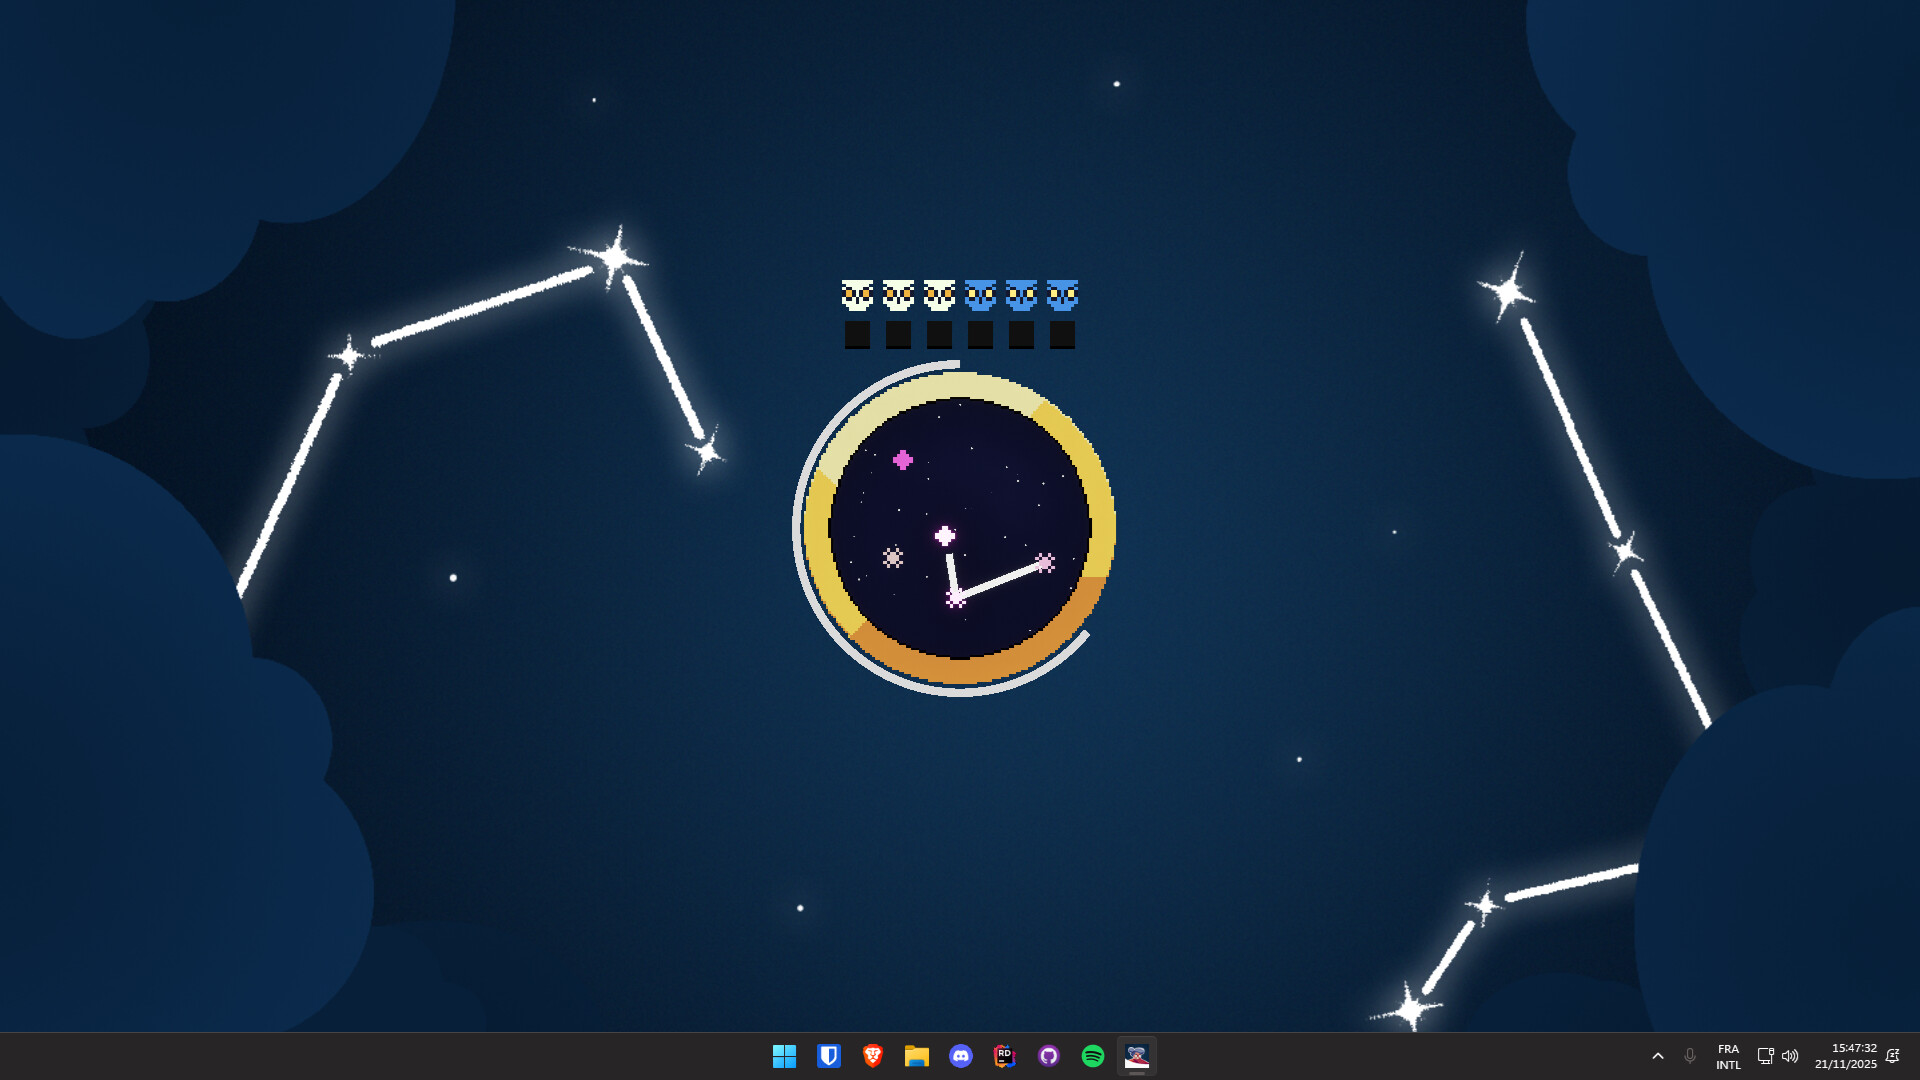Select the rightmost blue owl icon
Viewport: 1920px width, 1080px height.
pos(1062,295)
